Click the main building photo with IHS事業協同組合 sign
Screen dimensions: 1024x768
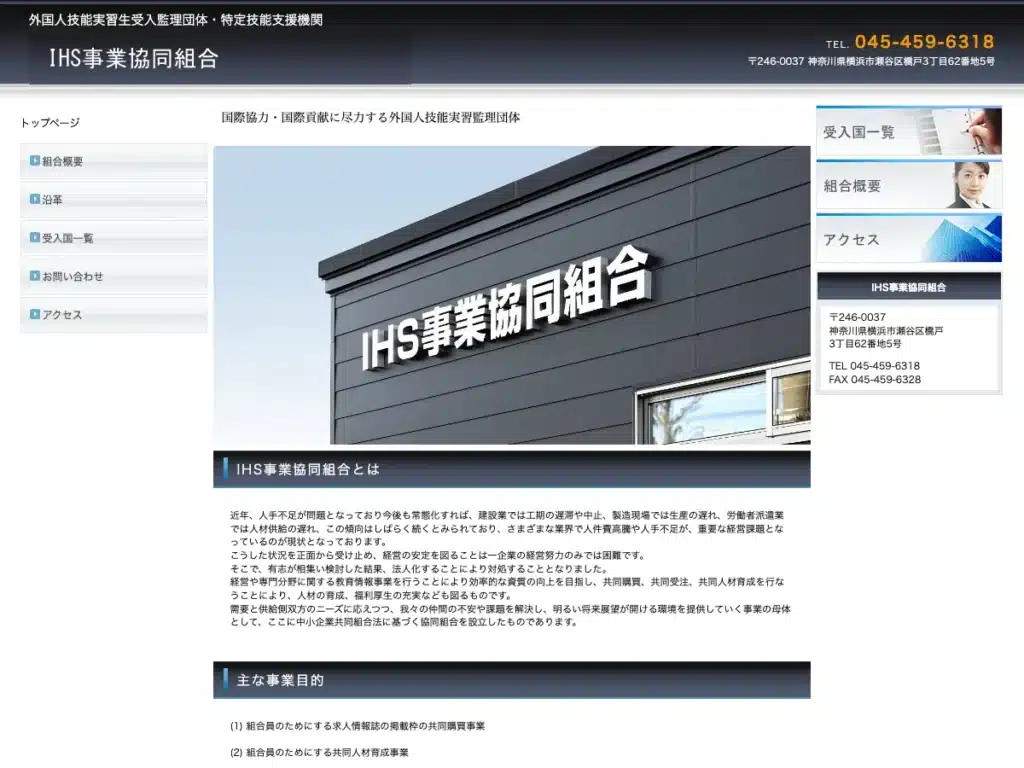pos(511,295)
